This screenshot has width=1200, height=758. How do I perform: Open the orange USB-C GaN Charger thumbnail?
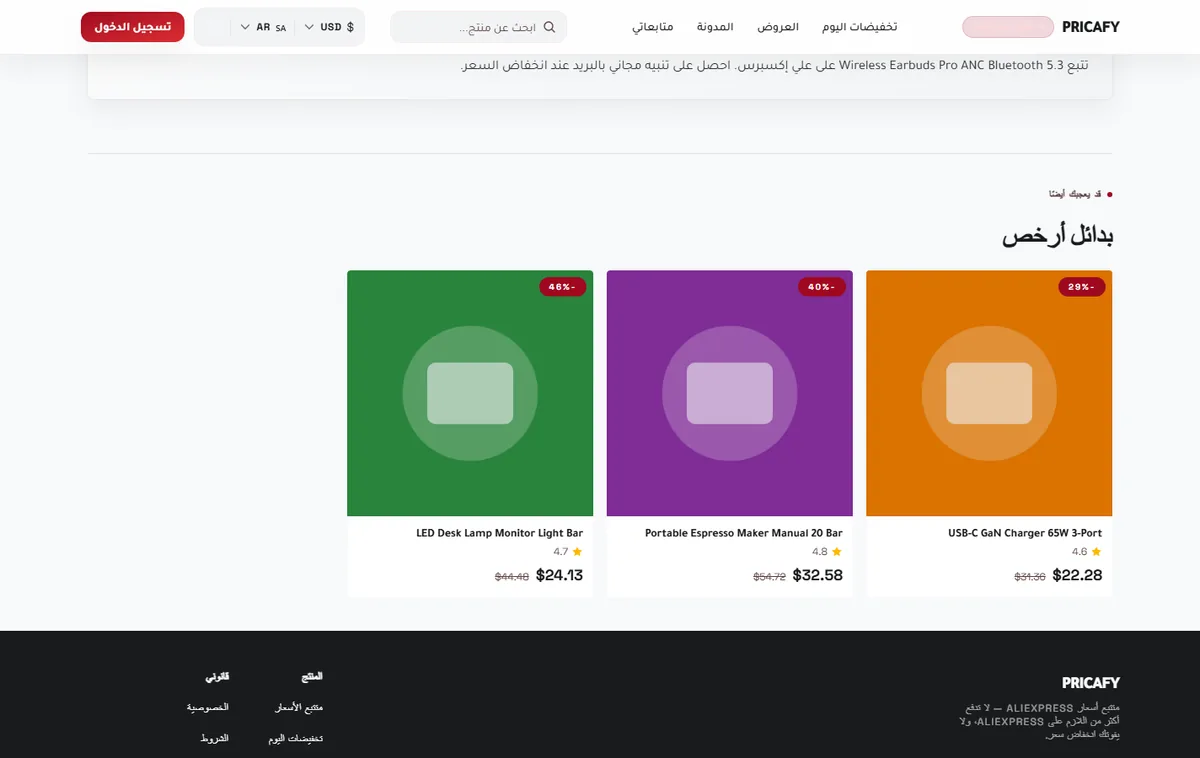989,393
